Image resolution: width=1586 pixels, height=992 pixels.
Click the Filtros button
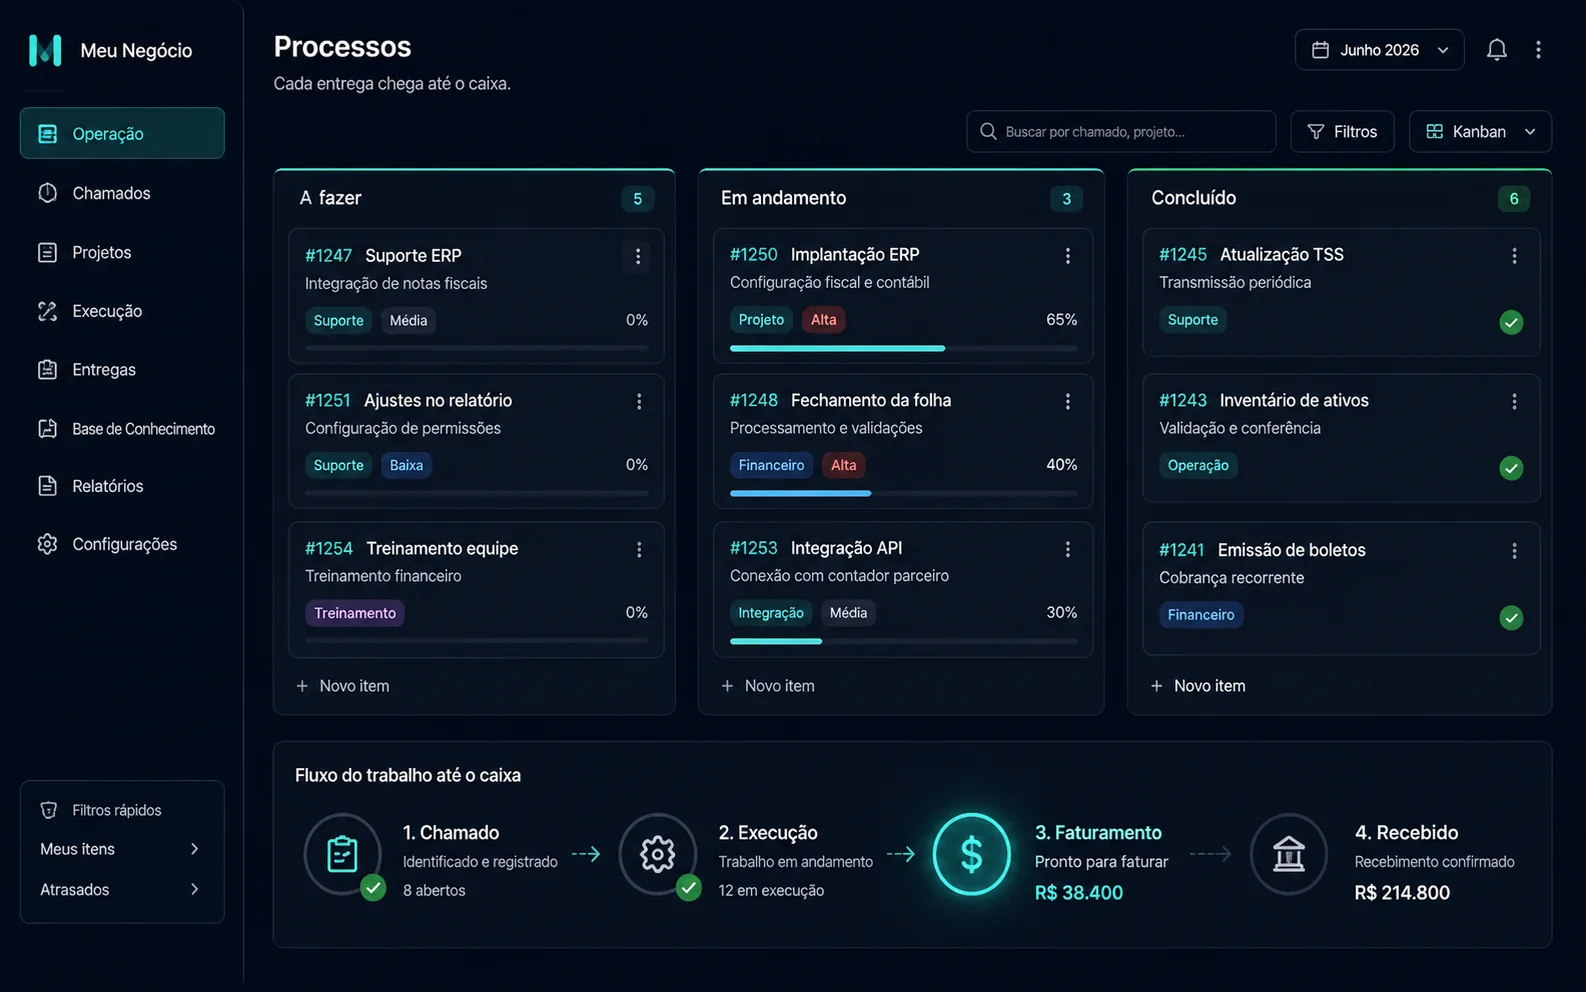click(x=1342, y=131)
